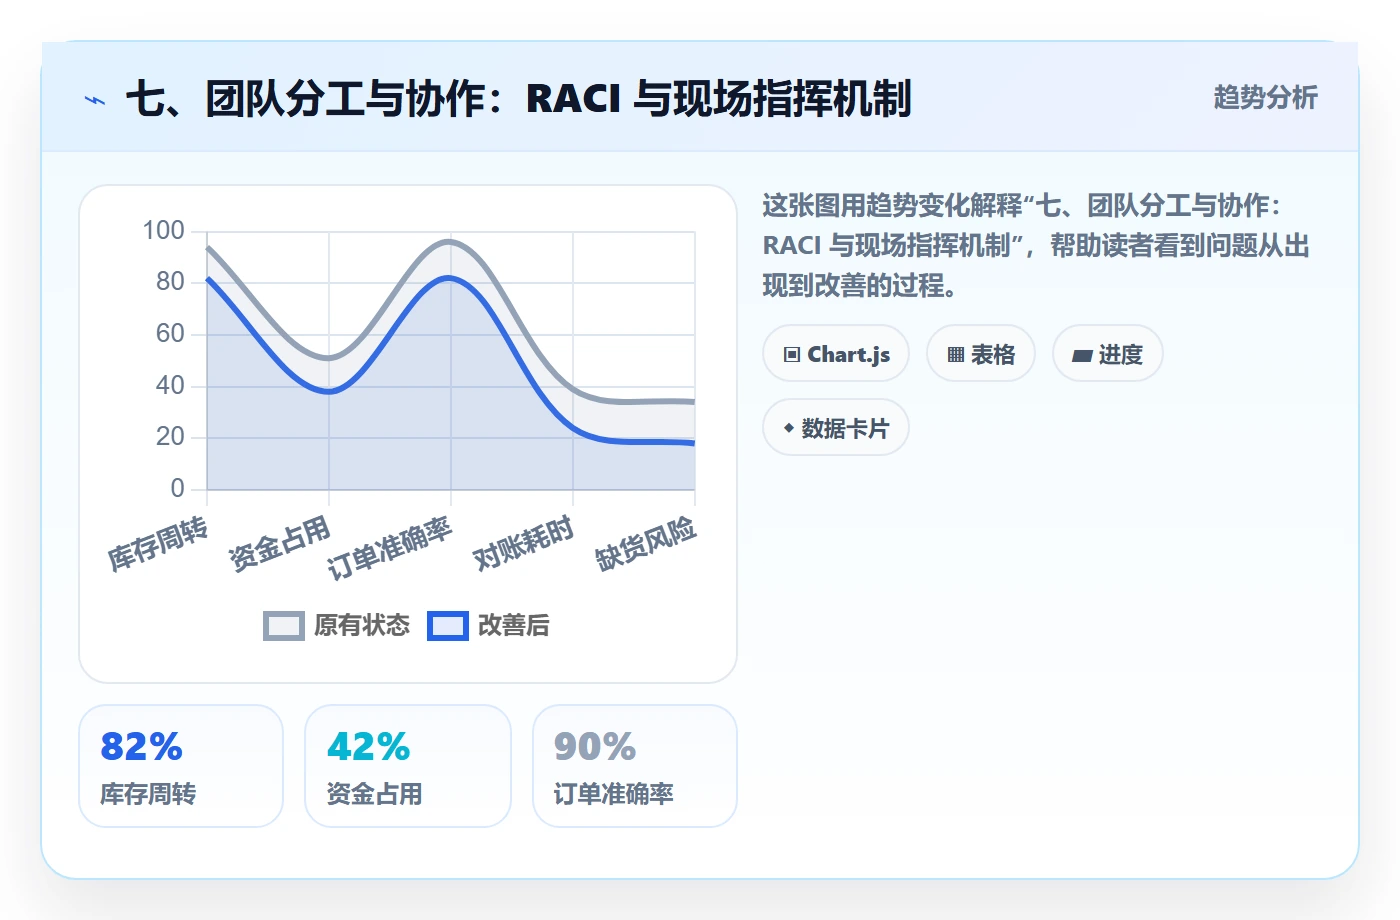Click the 趋势分析 label in header

1265,98
